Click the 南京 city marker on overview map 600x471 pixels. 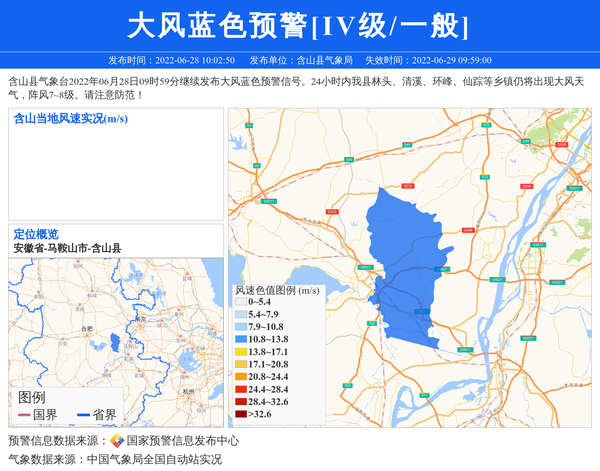coord(141,319)
